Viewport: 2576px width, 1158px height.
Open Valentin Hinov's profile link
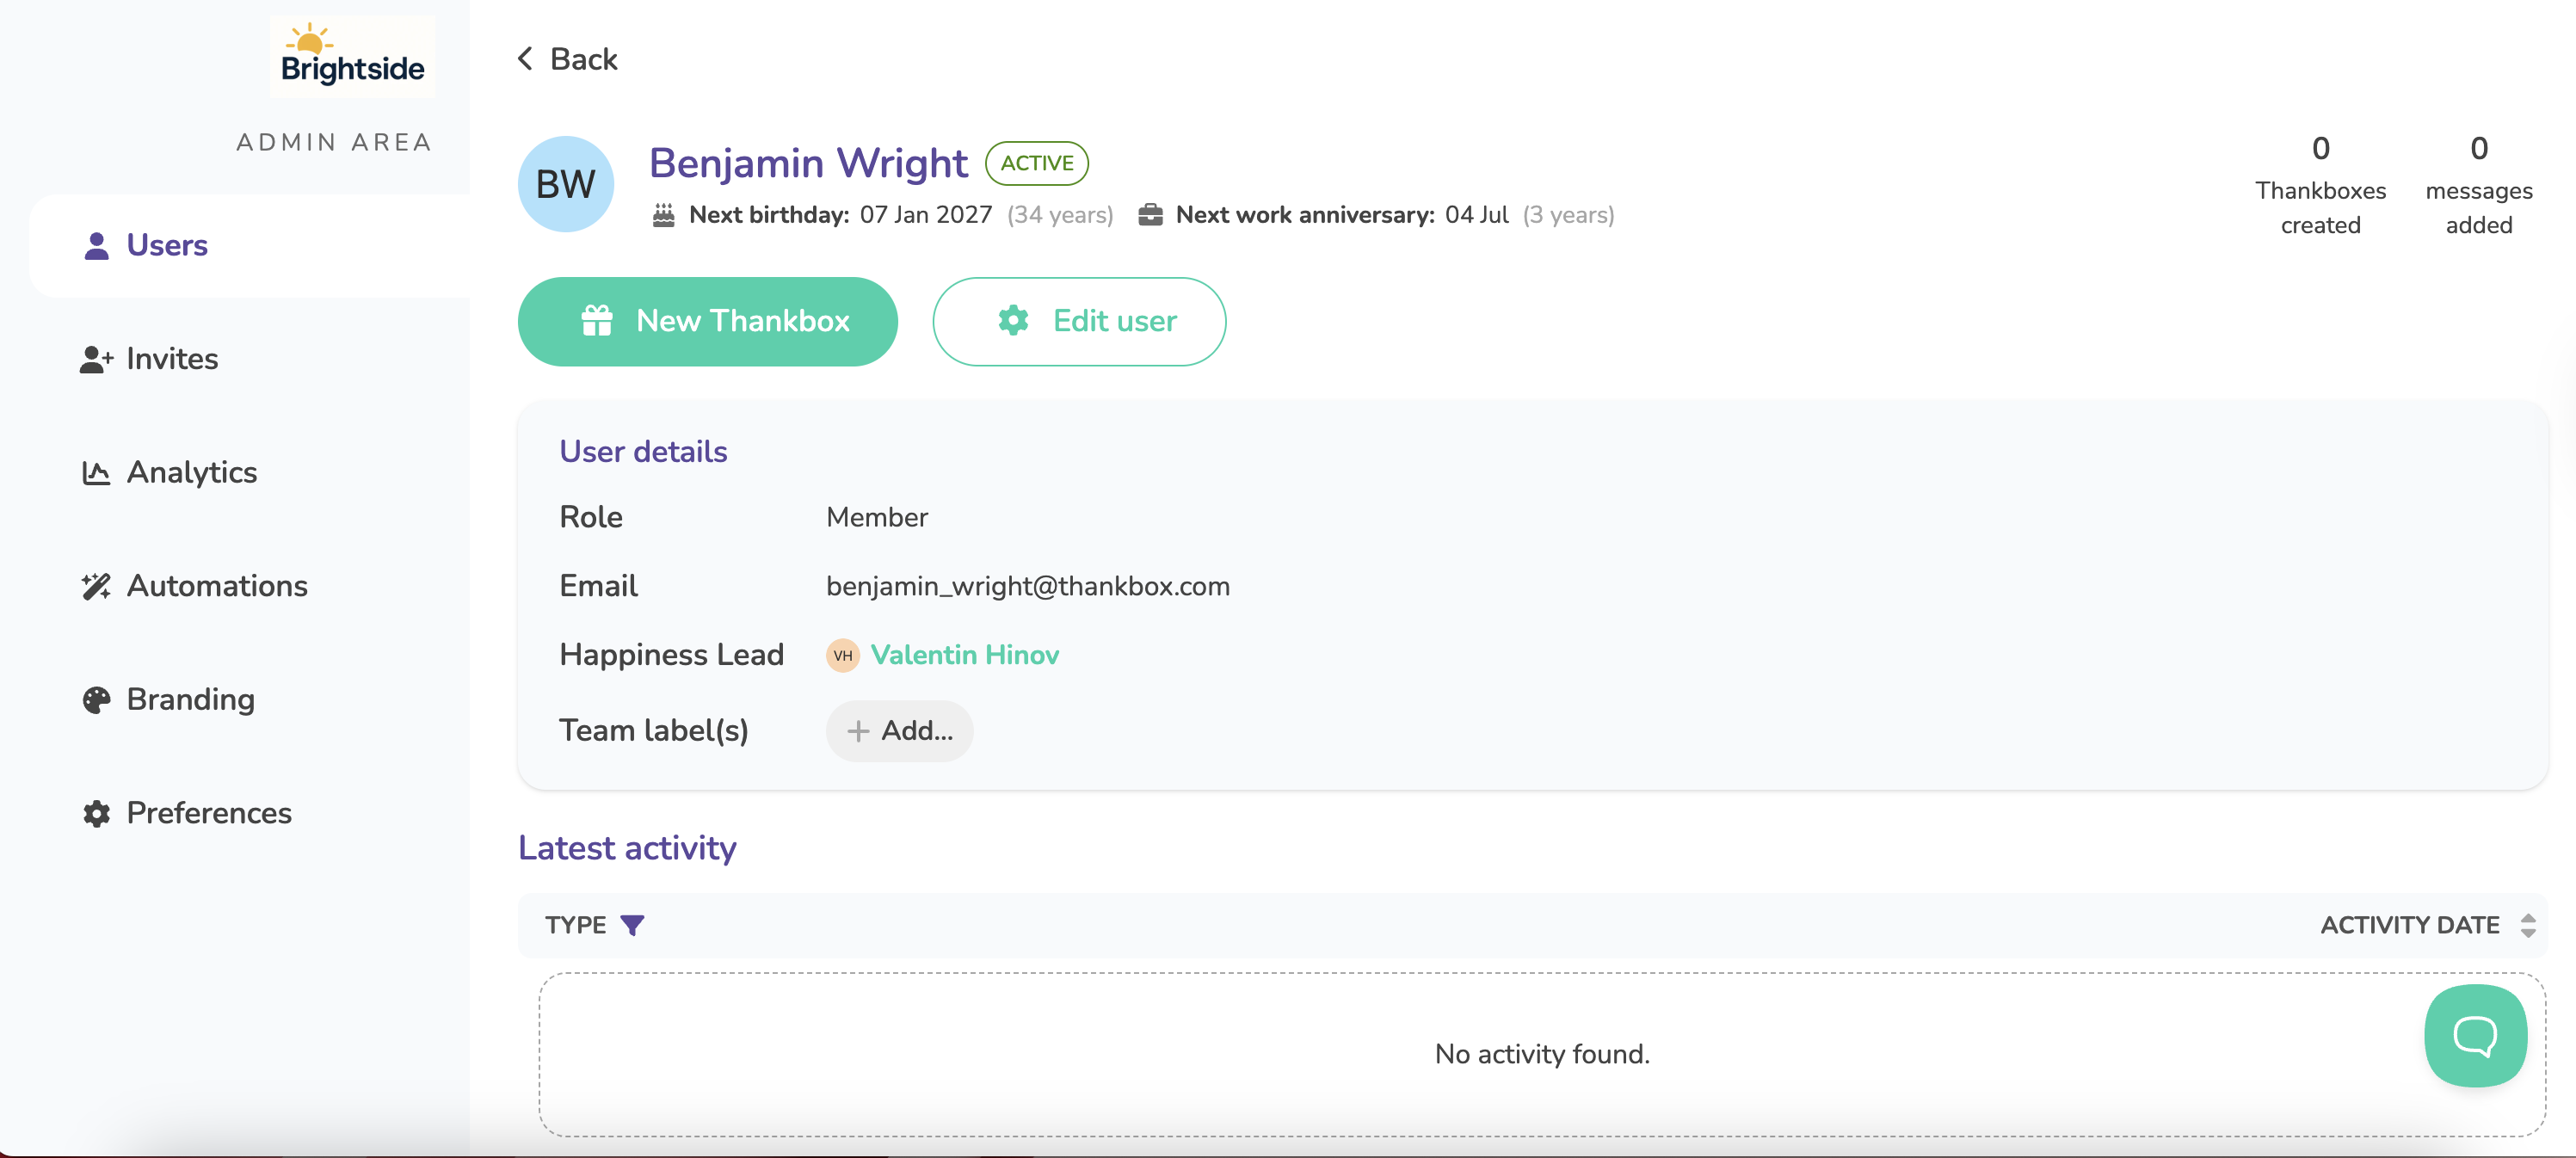[964, 655]
